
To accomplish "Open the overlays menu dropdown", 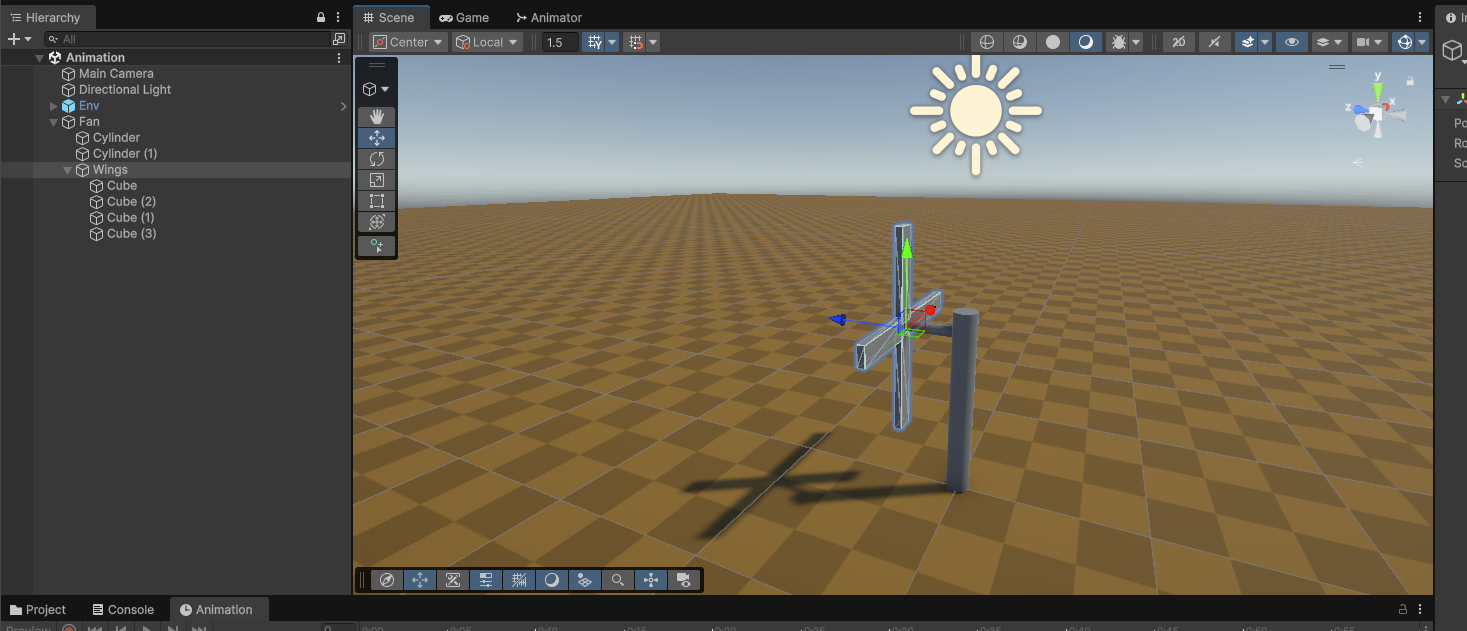I will 1329,42.
